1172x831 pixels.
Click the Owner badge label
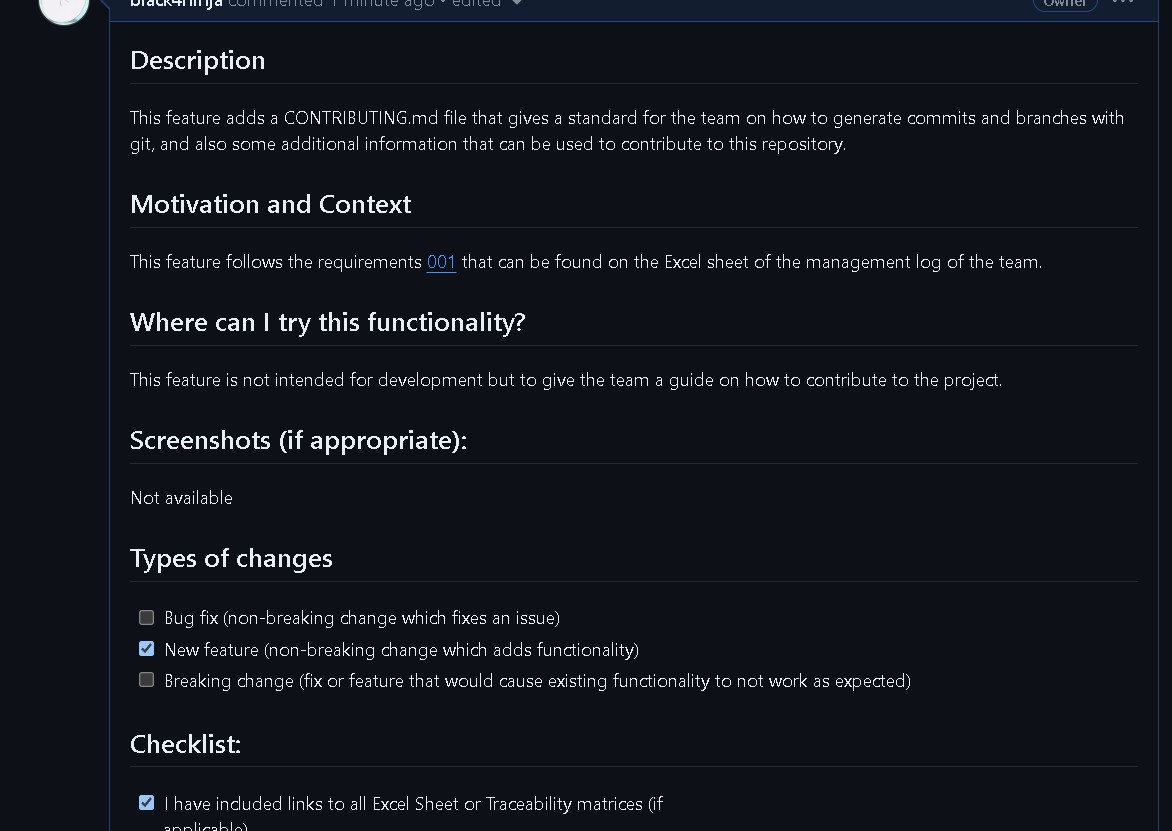1065,4
